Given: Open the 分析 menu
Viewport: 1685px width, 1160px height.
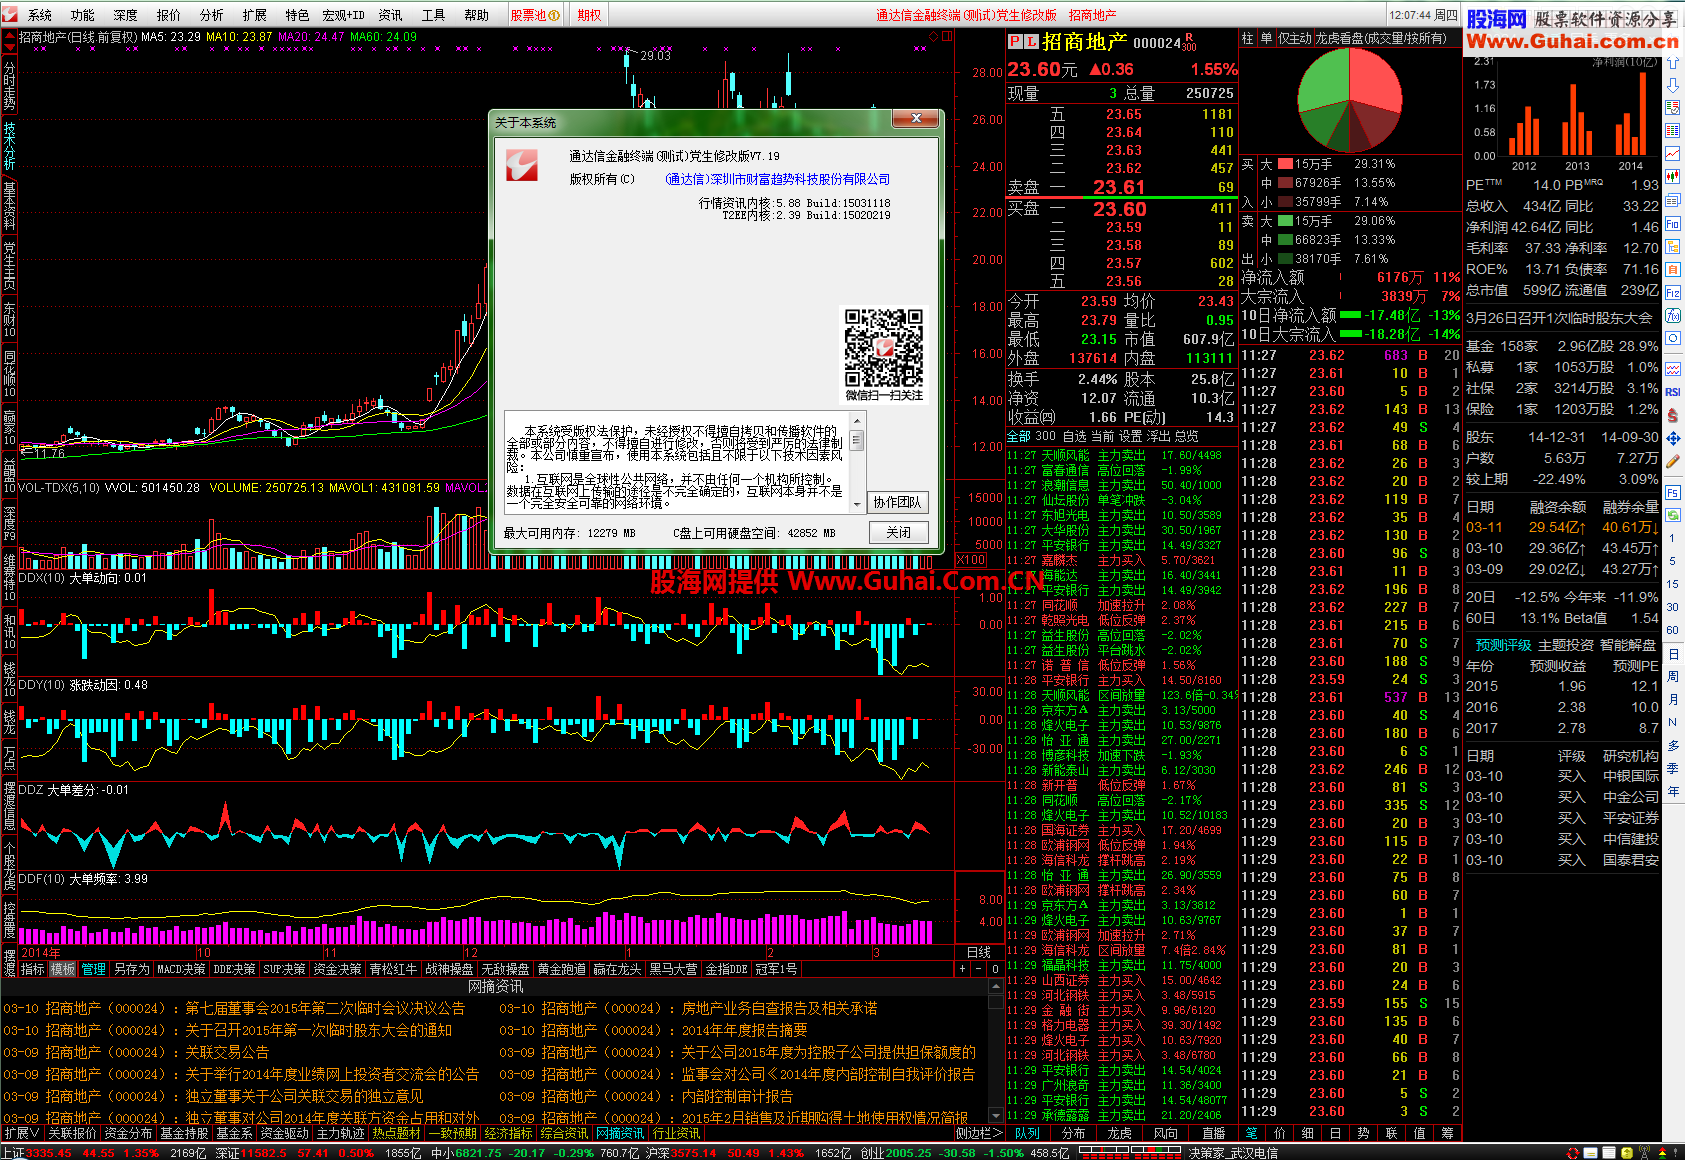Looking at the screenshot, I should [212, 15].
